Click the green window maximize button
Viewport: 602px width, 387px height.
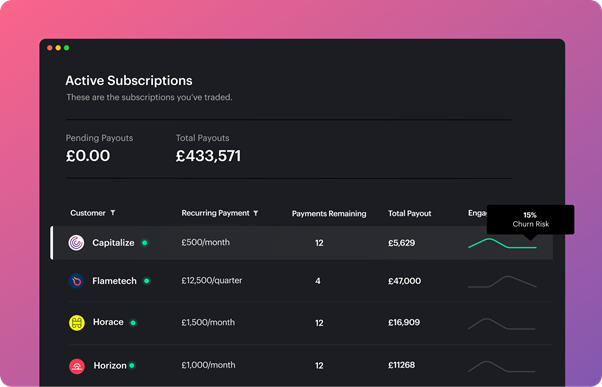point(66,48)
